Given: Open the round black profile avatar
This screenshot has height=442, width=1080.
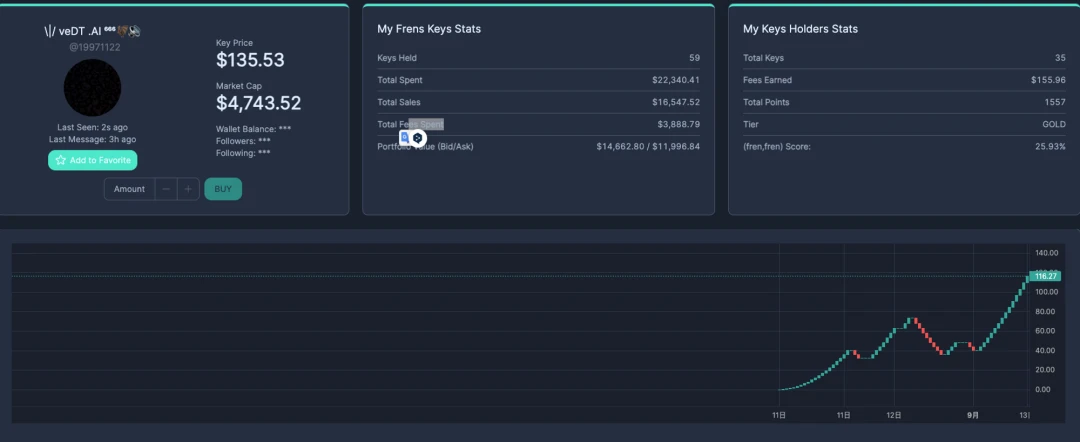Looking at the screenshot, I should pyautogui.click(x=92, y=87).
